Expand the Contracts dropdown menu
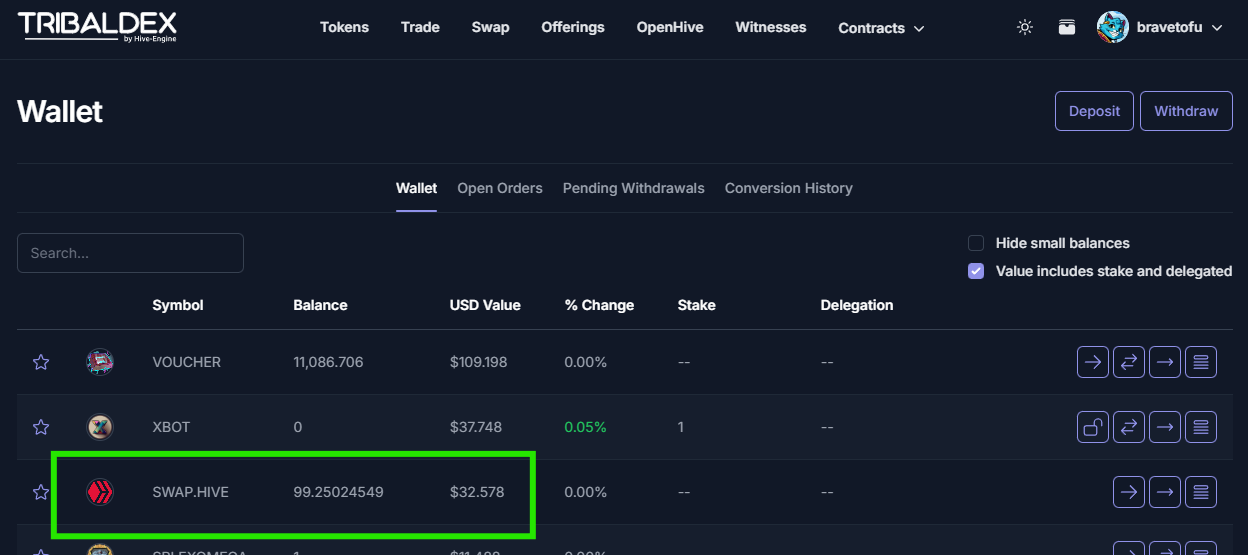This screenshot has height=555, width=1248. [x=881, y=28]
